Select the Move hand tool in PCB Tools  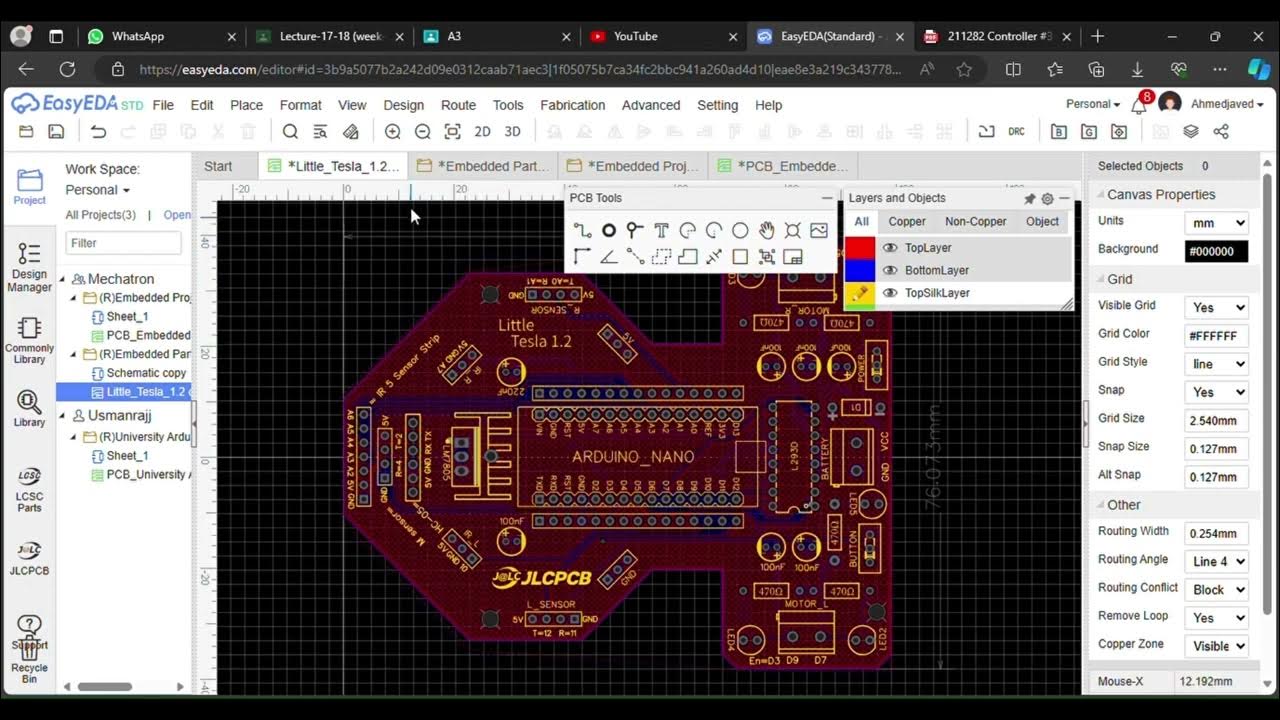coord(766,230)
